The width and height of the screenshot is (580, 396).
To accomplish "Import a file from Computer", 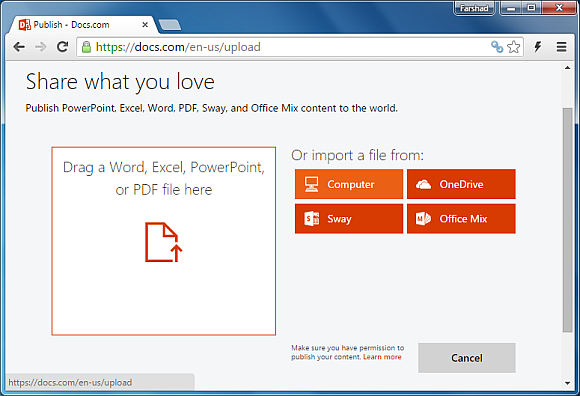I will click(x=349, y=184).
